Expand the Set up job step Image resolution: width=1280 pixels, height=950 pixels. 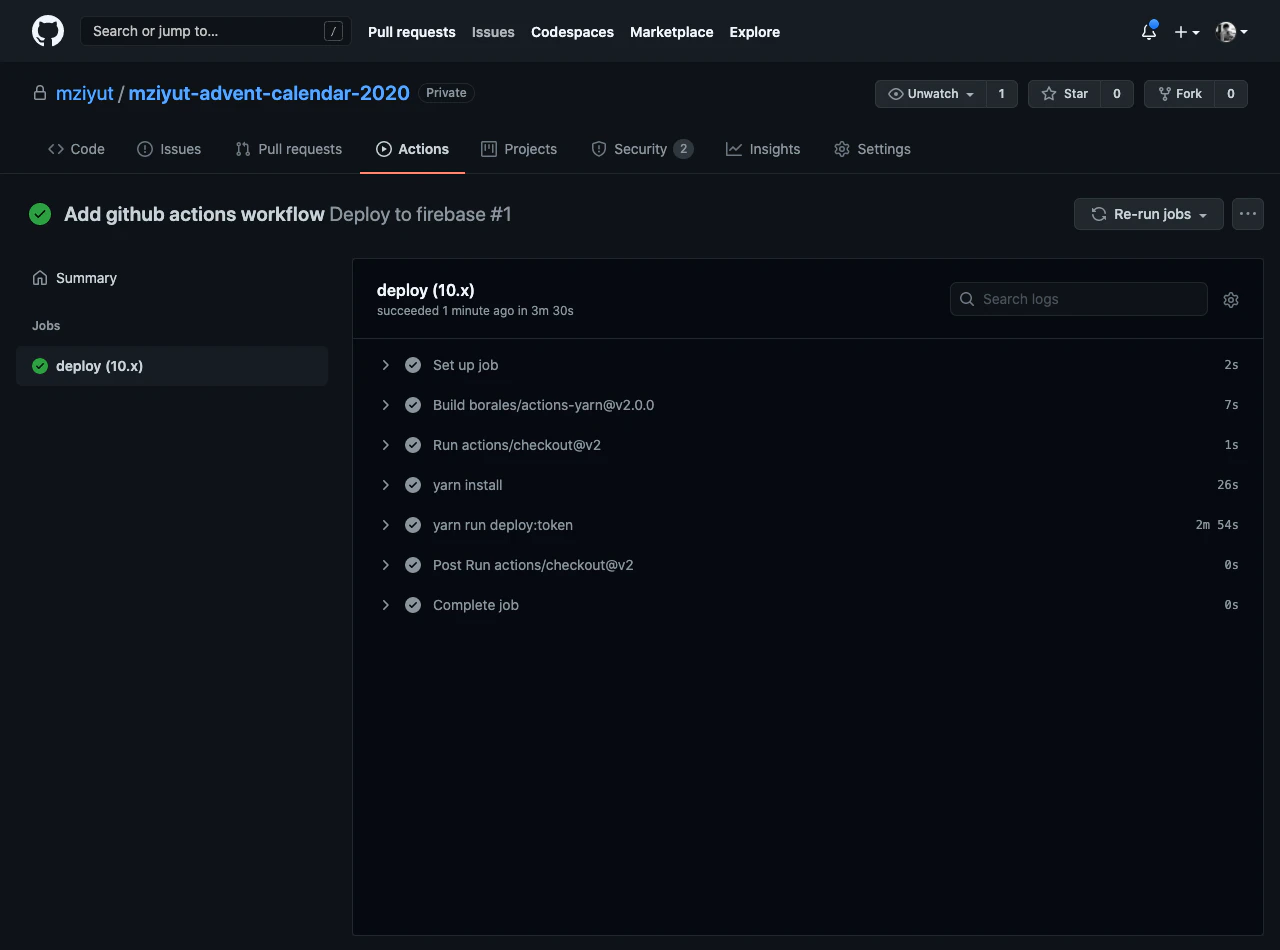coord(386,364)
